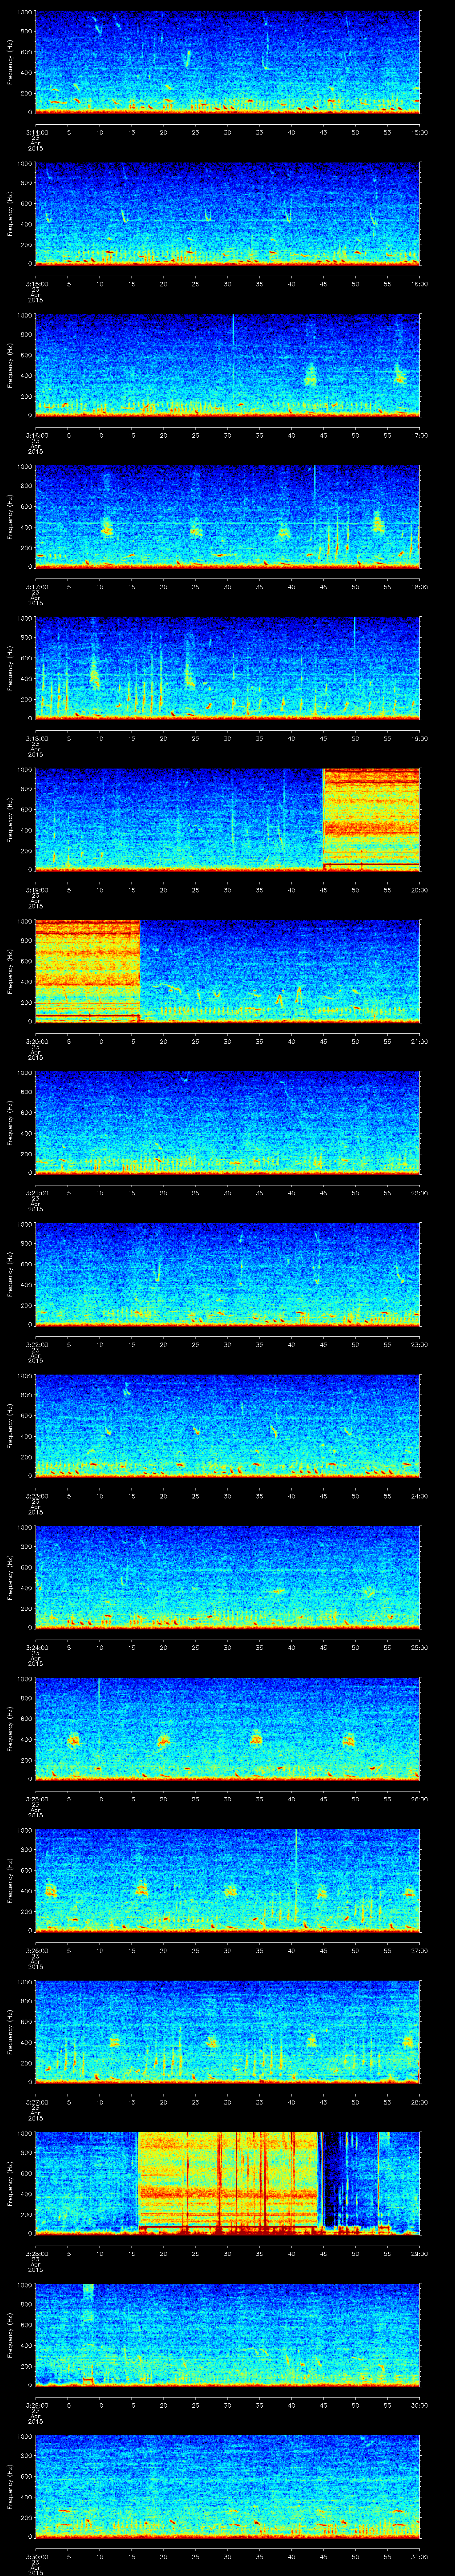
Task: Click the '31:00' end time label of the last panel
Action: [420, 2556]
